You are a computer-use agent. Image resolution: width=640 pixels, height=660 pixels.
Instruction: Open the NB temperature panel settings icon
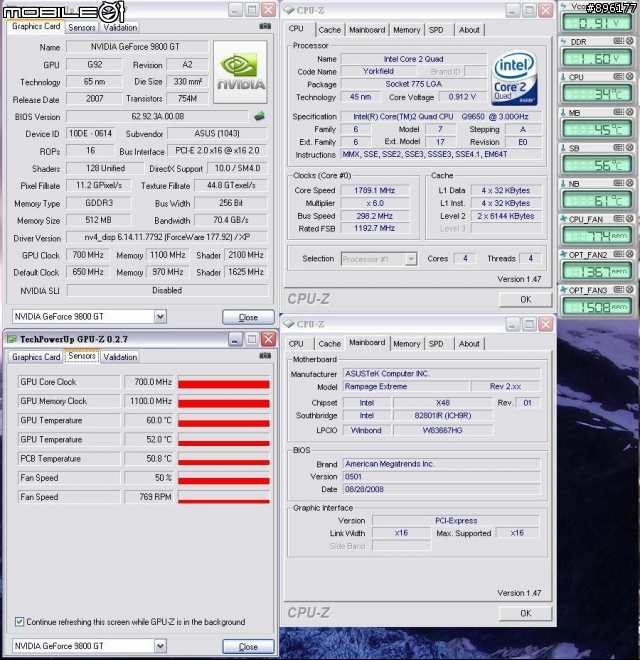[619, 183]
